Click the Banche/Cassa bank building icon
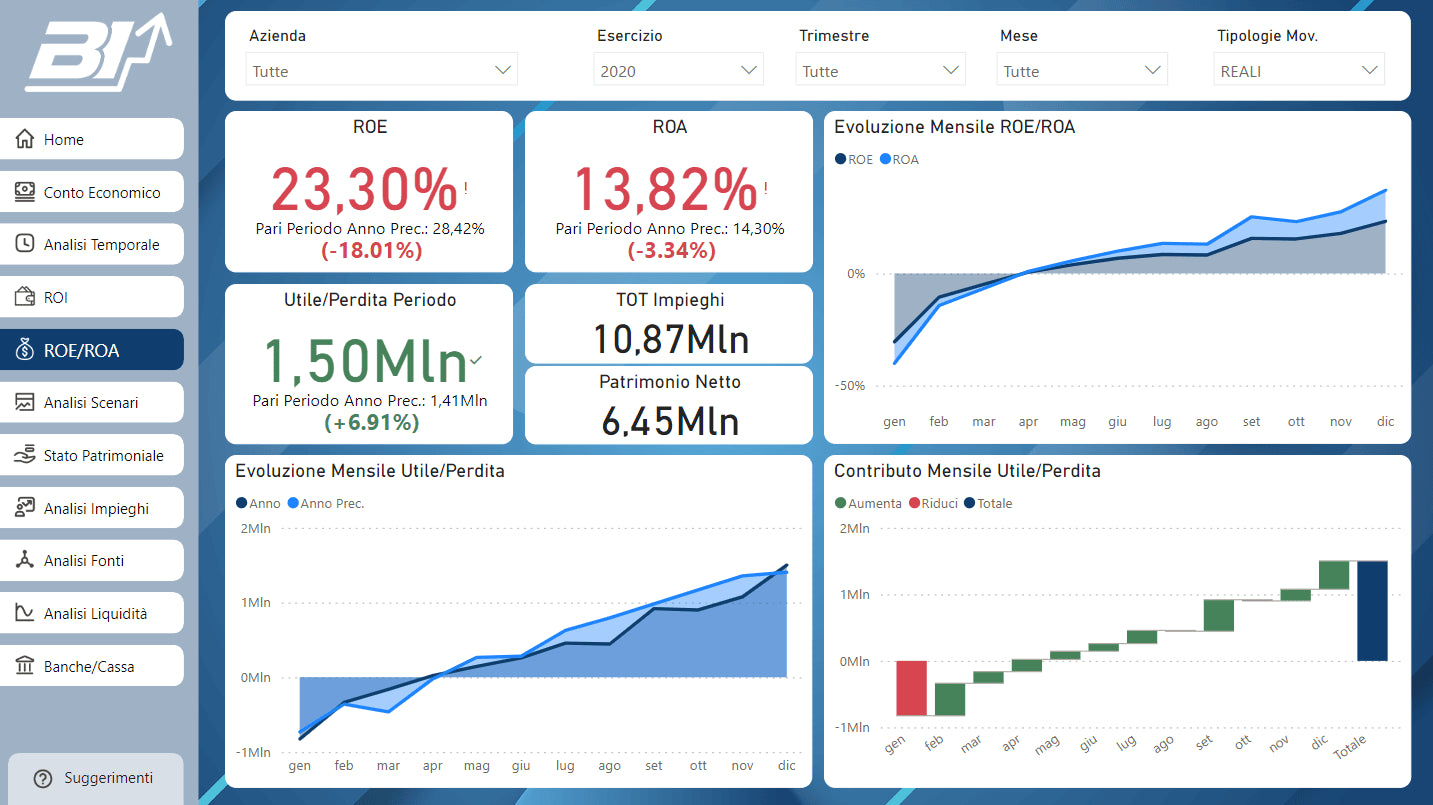This screenshot has height=805, width=1433. [x=25, y=666]
